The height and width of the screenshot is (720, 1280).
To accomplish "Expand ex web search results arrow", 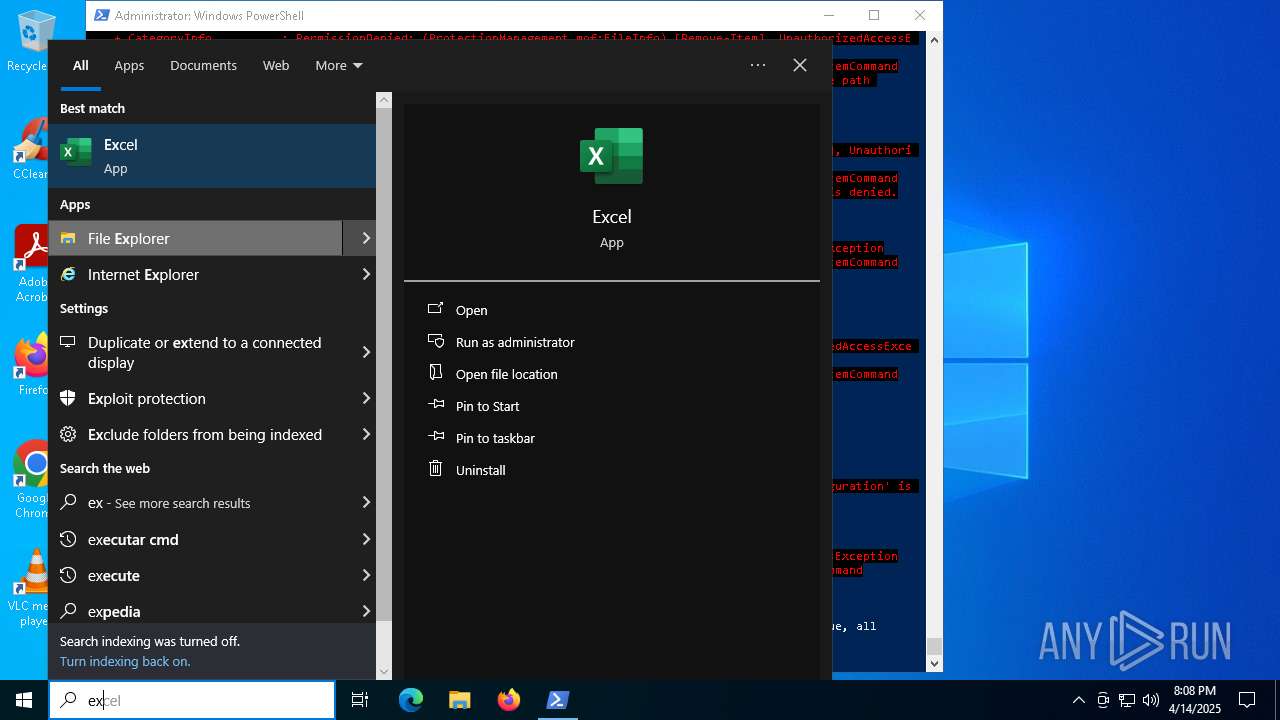I will (365, 503).
